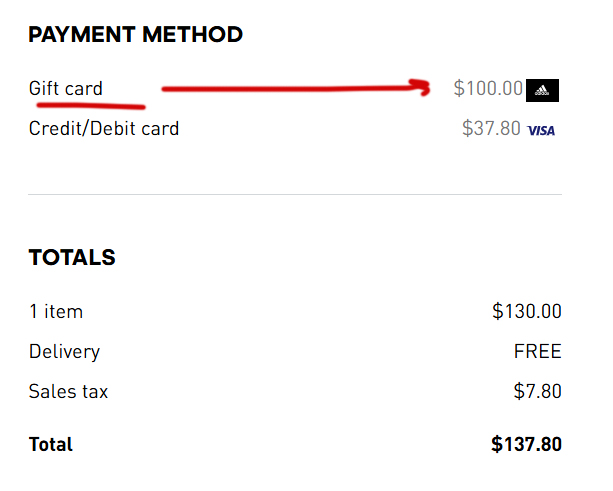Image resolution: width=613 pixels, height=491 pixels.
Task: Click the Adidas gift card logo icon
Action: 542,90
